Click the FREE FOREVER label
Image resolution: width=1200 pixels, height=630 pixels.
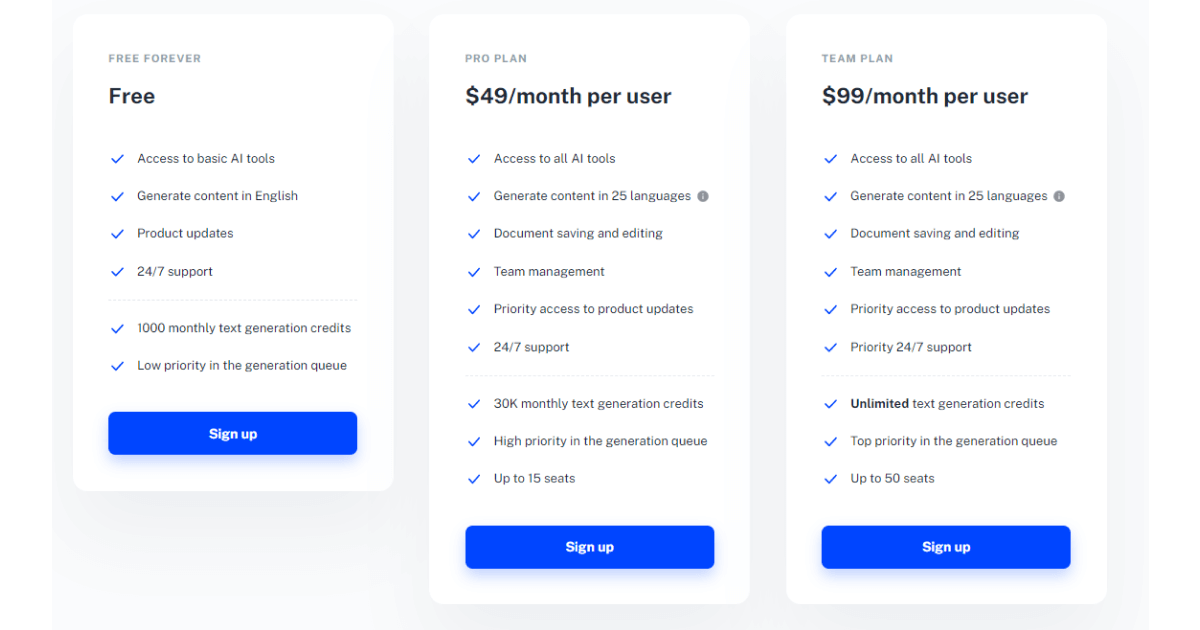155,59
